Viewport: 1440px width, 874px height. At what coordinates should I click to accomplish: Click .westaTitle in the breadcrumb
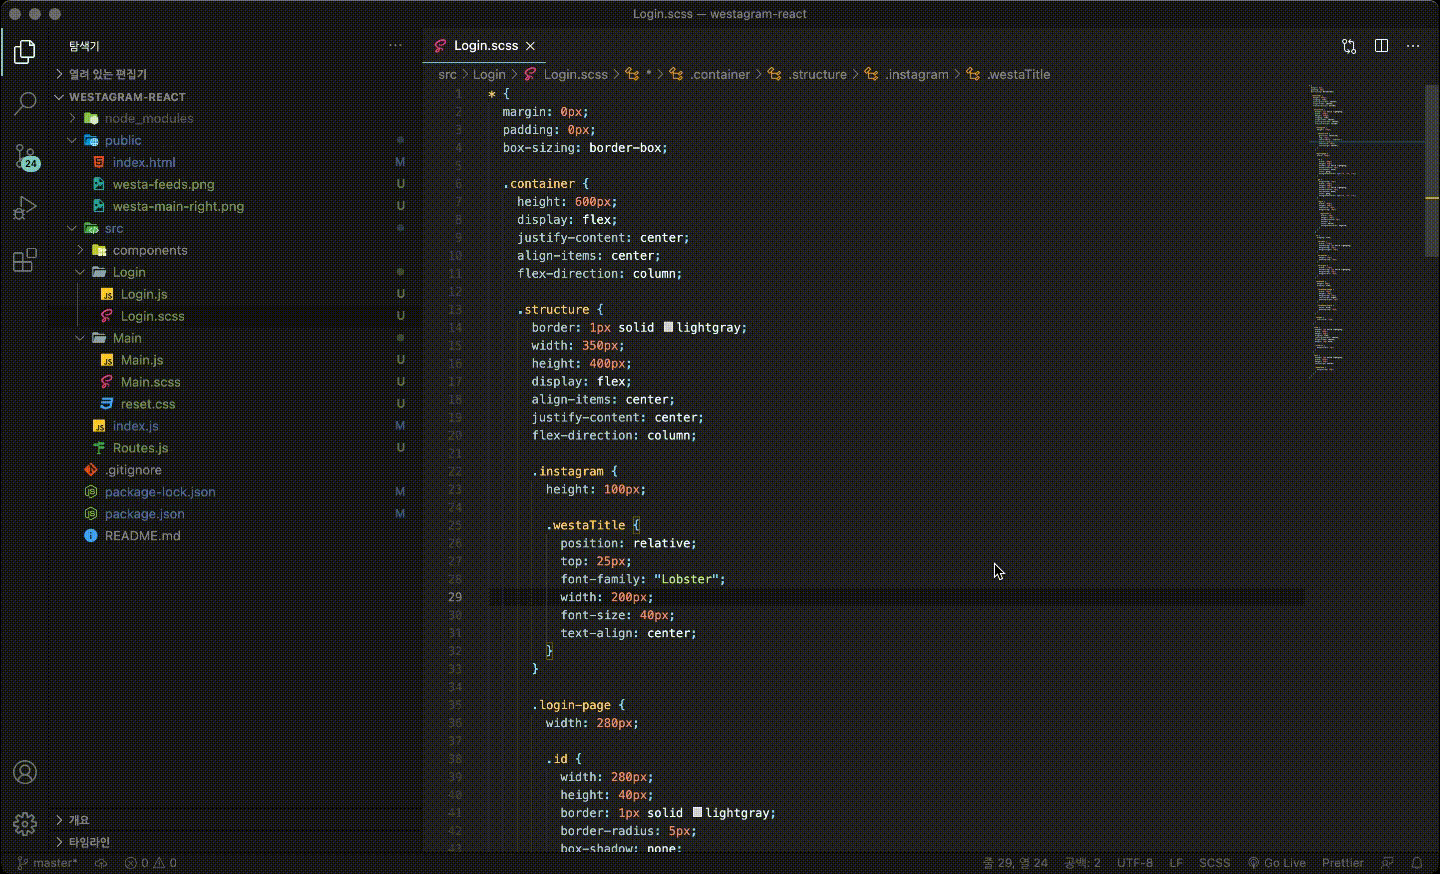1008,74
